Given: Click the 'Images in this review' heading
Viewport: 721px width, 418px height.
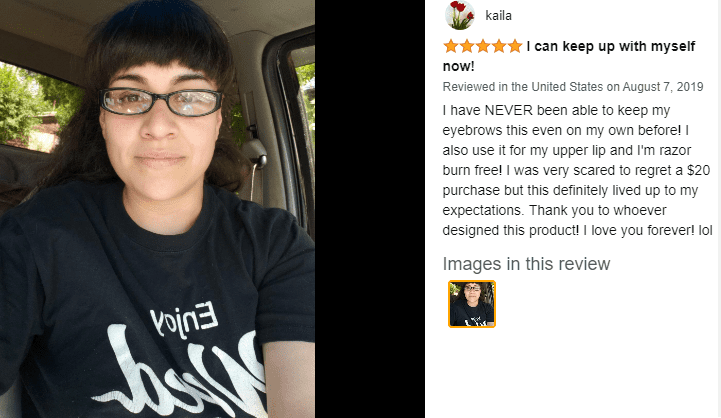Looking at the screenshot, I should tap(526, 264).
